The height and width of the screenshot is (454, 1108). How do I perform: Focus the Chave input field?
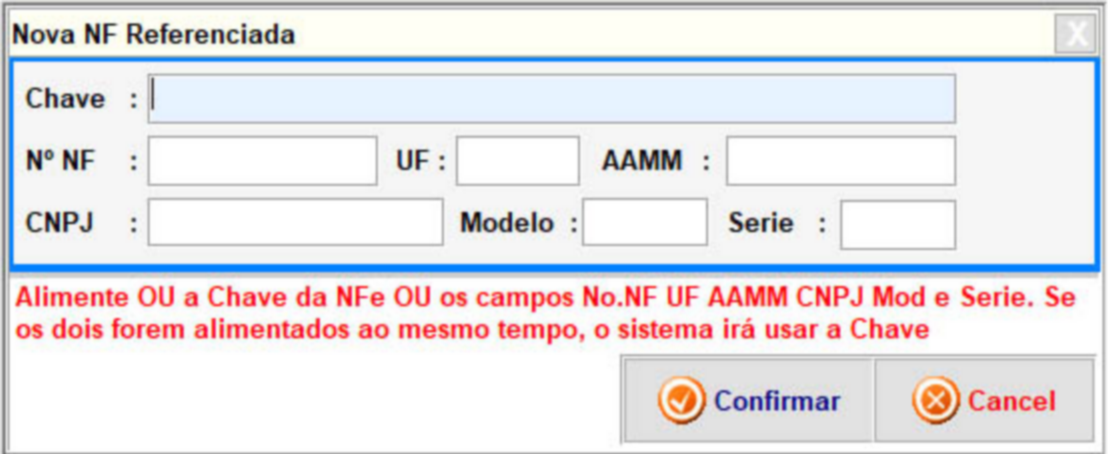point(551,98)
